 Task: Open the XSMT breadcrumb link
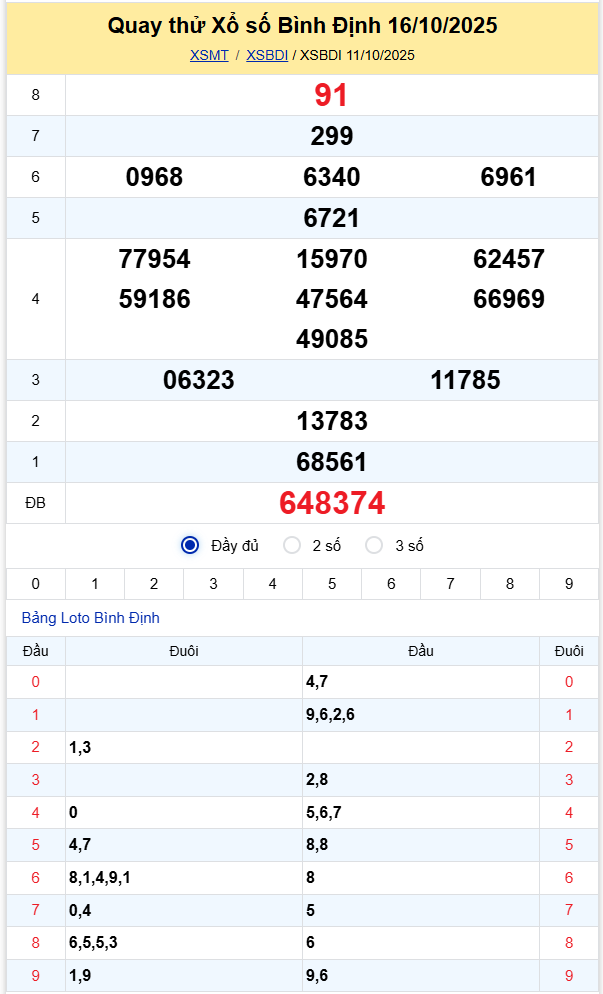click(x=209, y=55)
